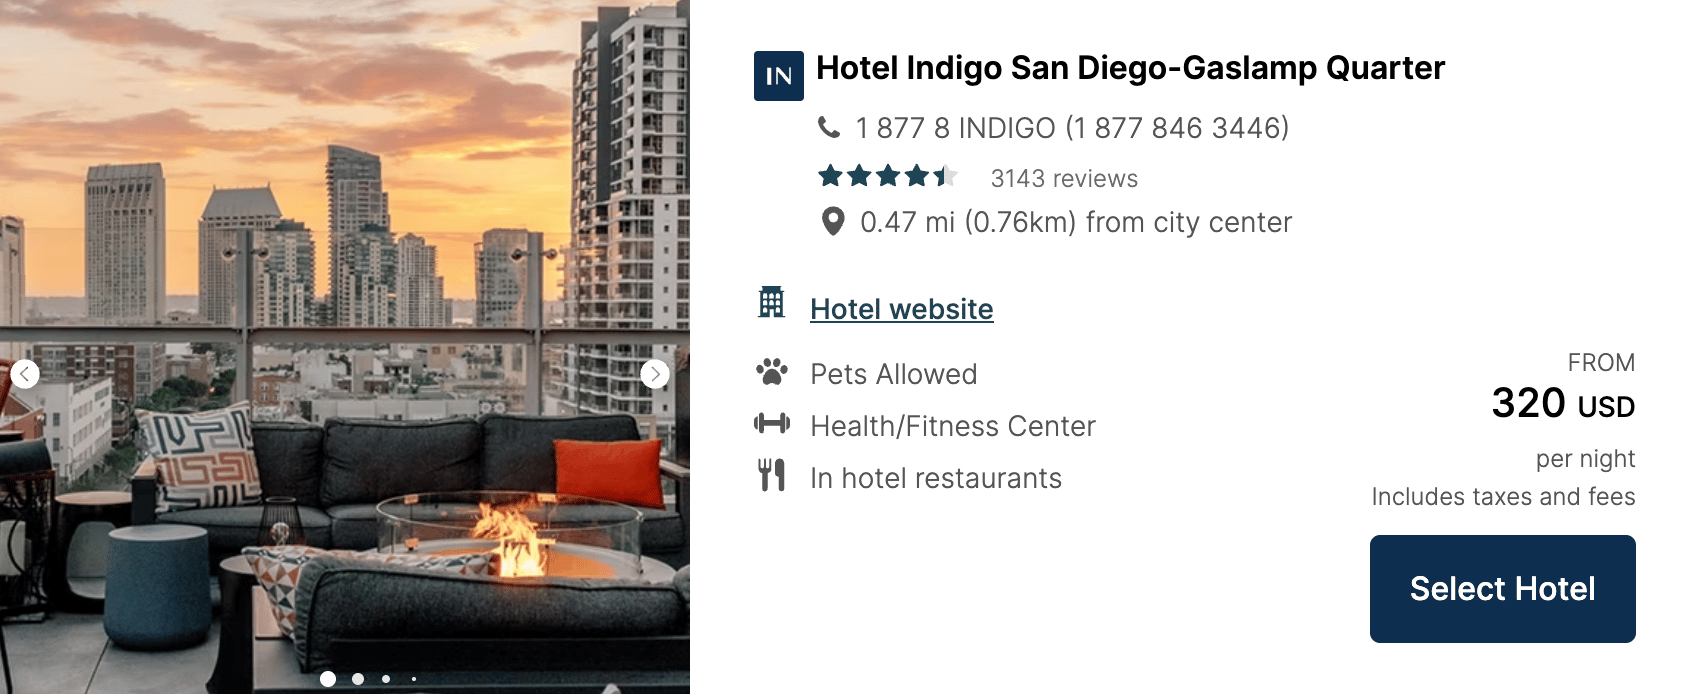Show the next hotel photo
This screenshot has width=1682, height=694.
[x=654, y=374]
